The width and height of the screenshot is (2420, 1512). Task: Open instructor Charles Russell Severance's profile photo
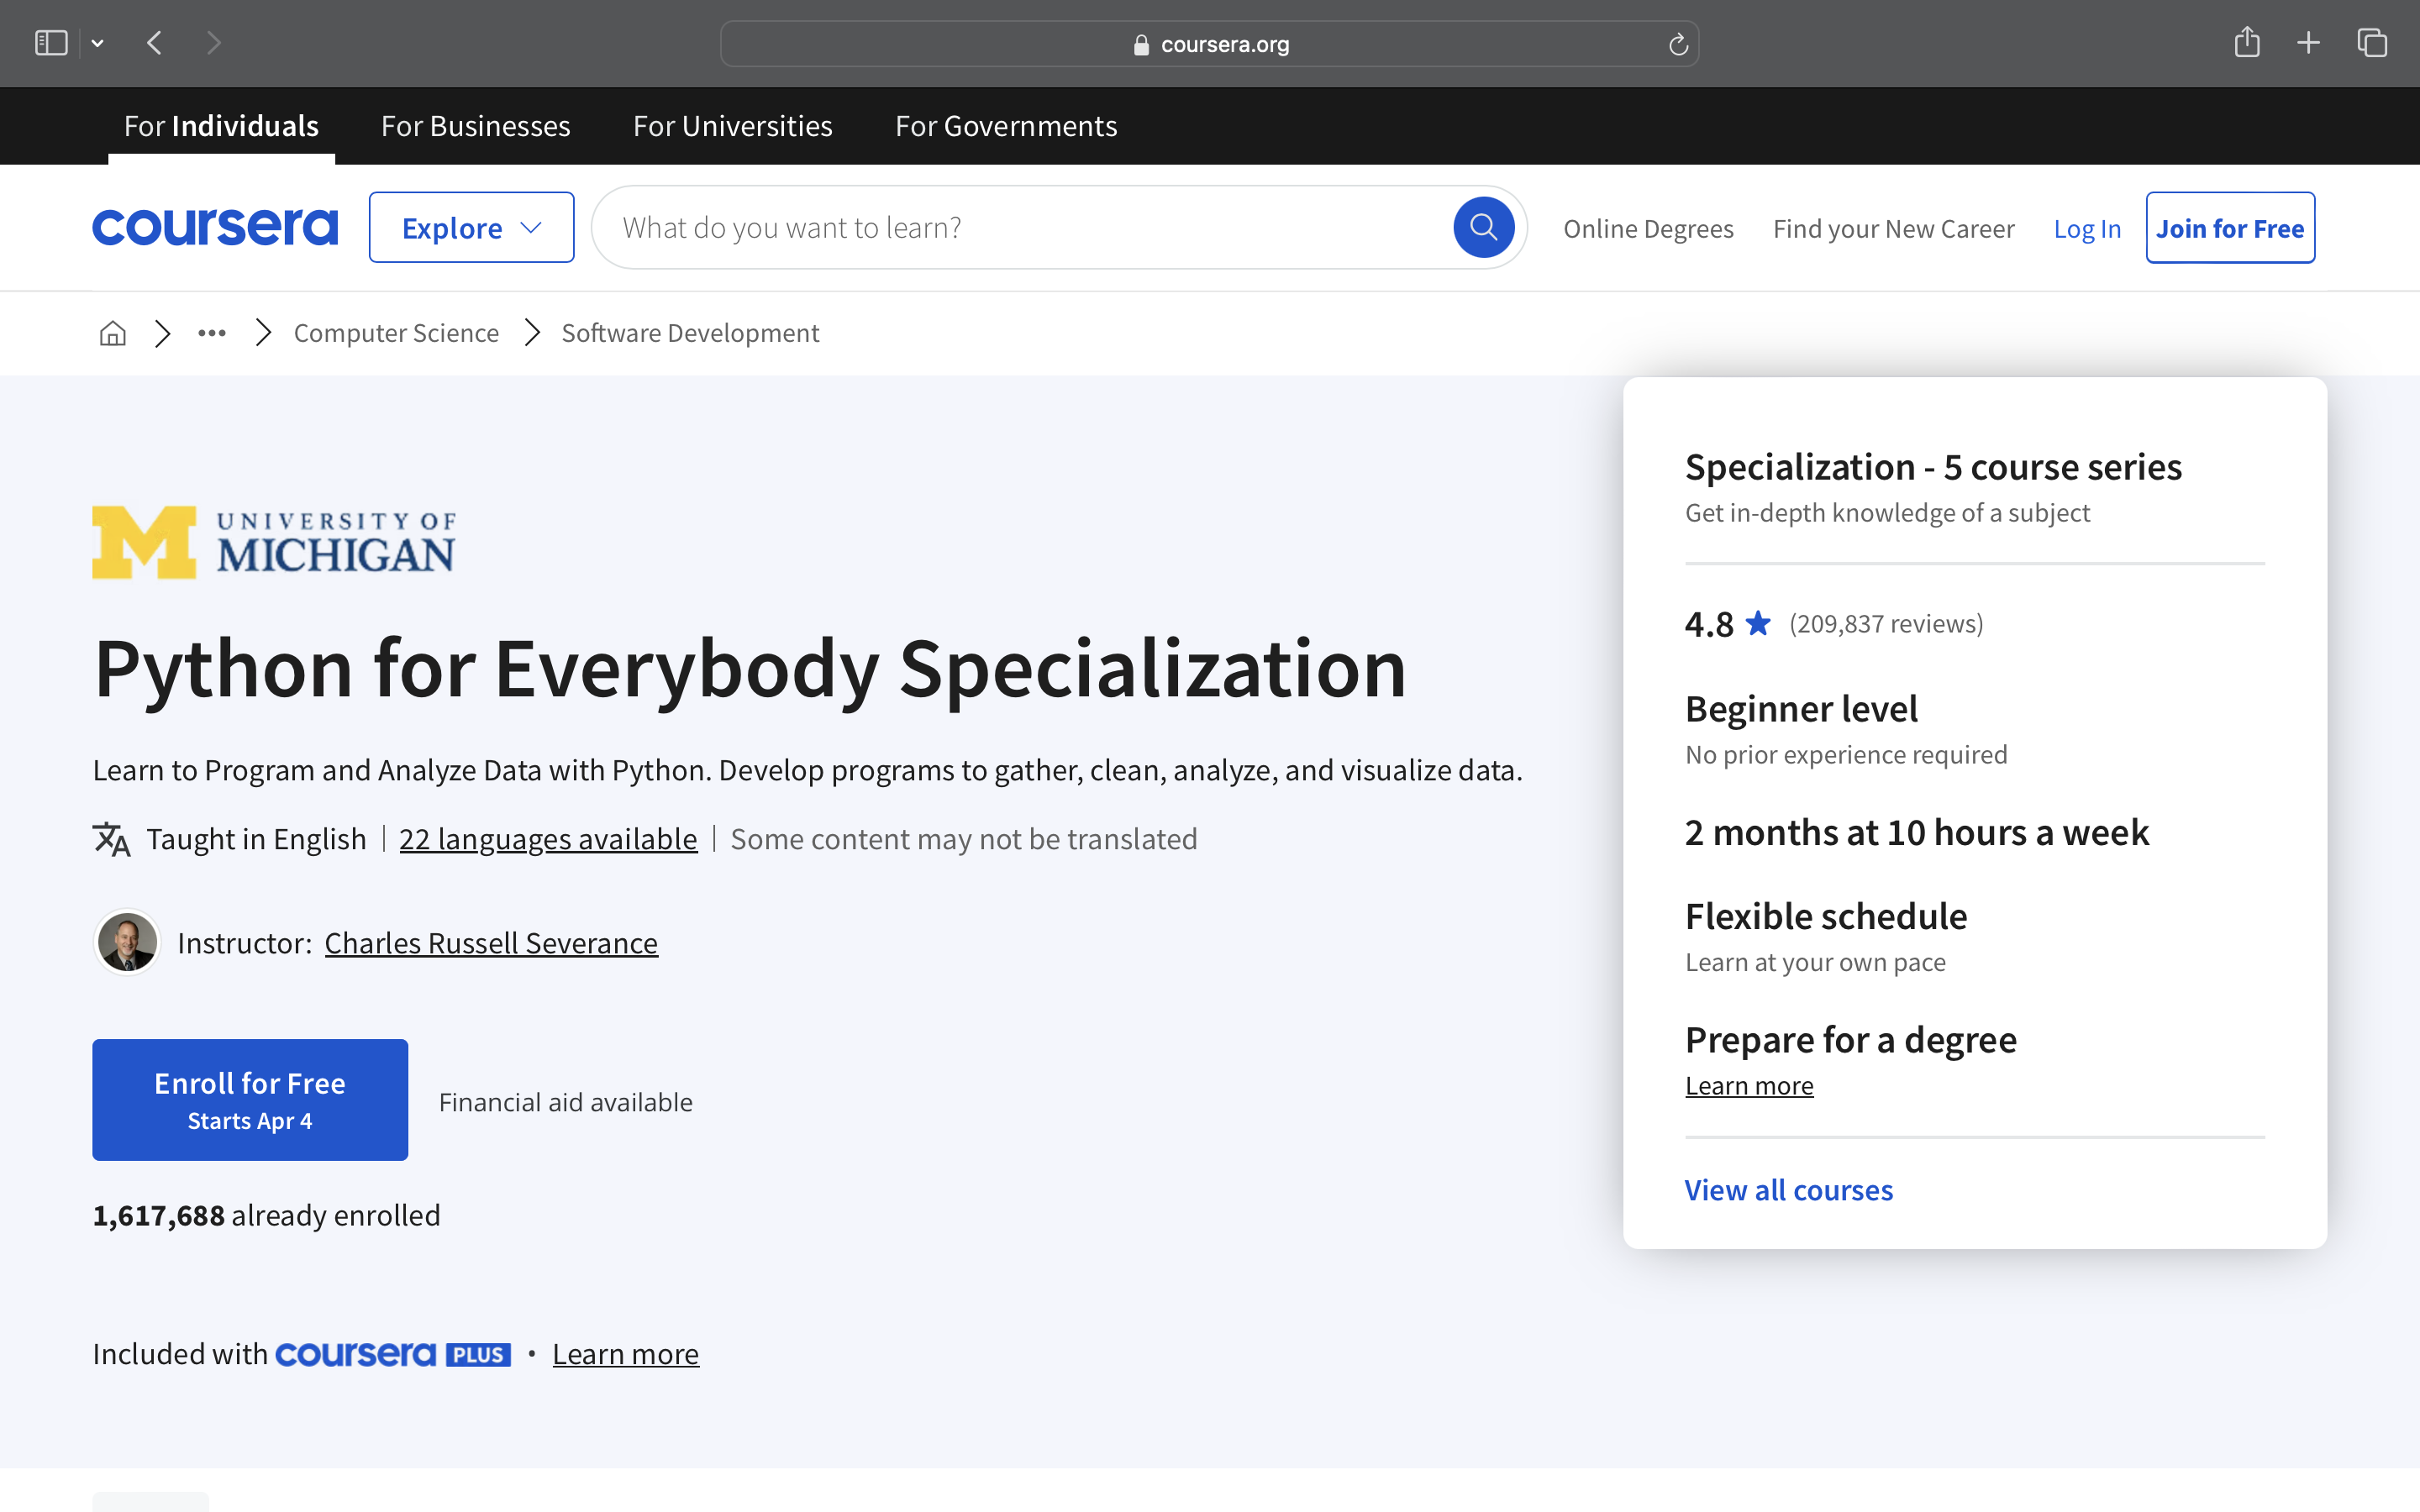click(126, 941)
